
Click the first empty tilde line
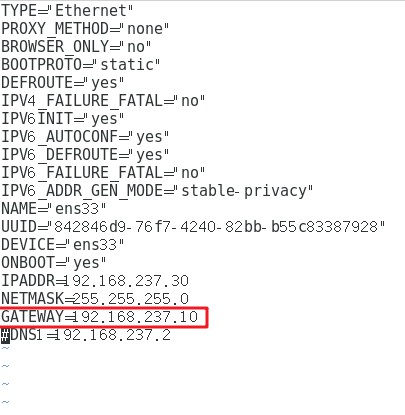tap(5, 348)
